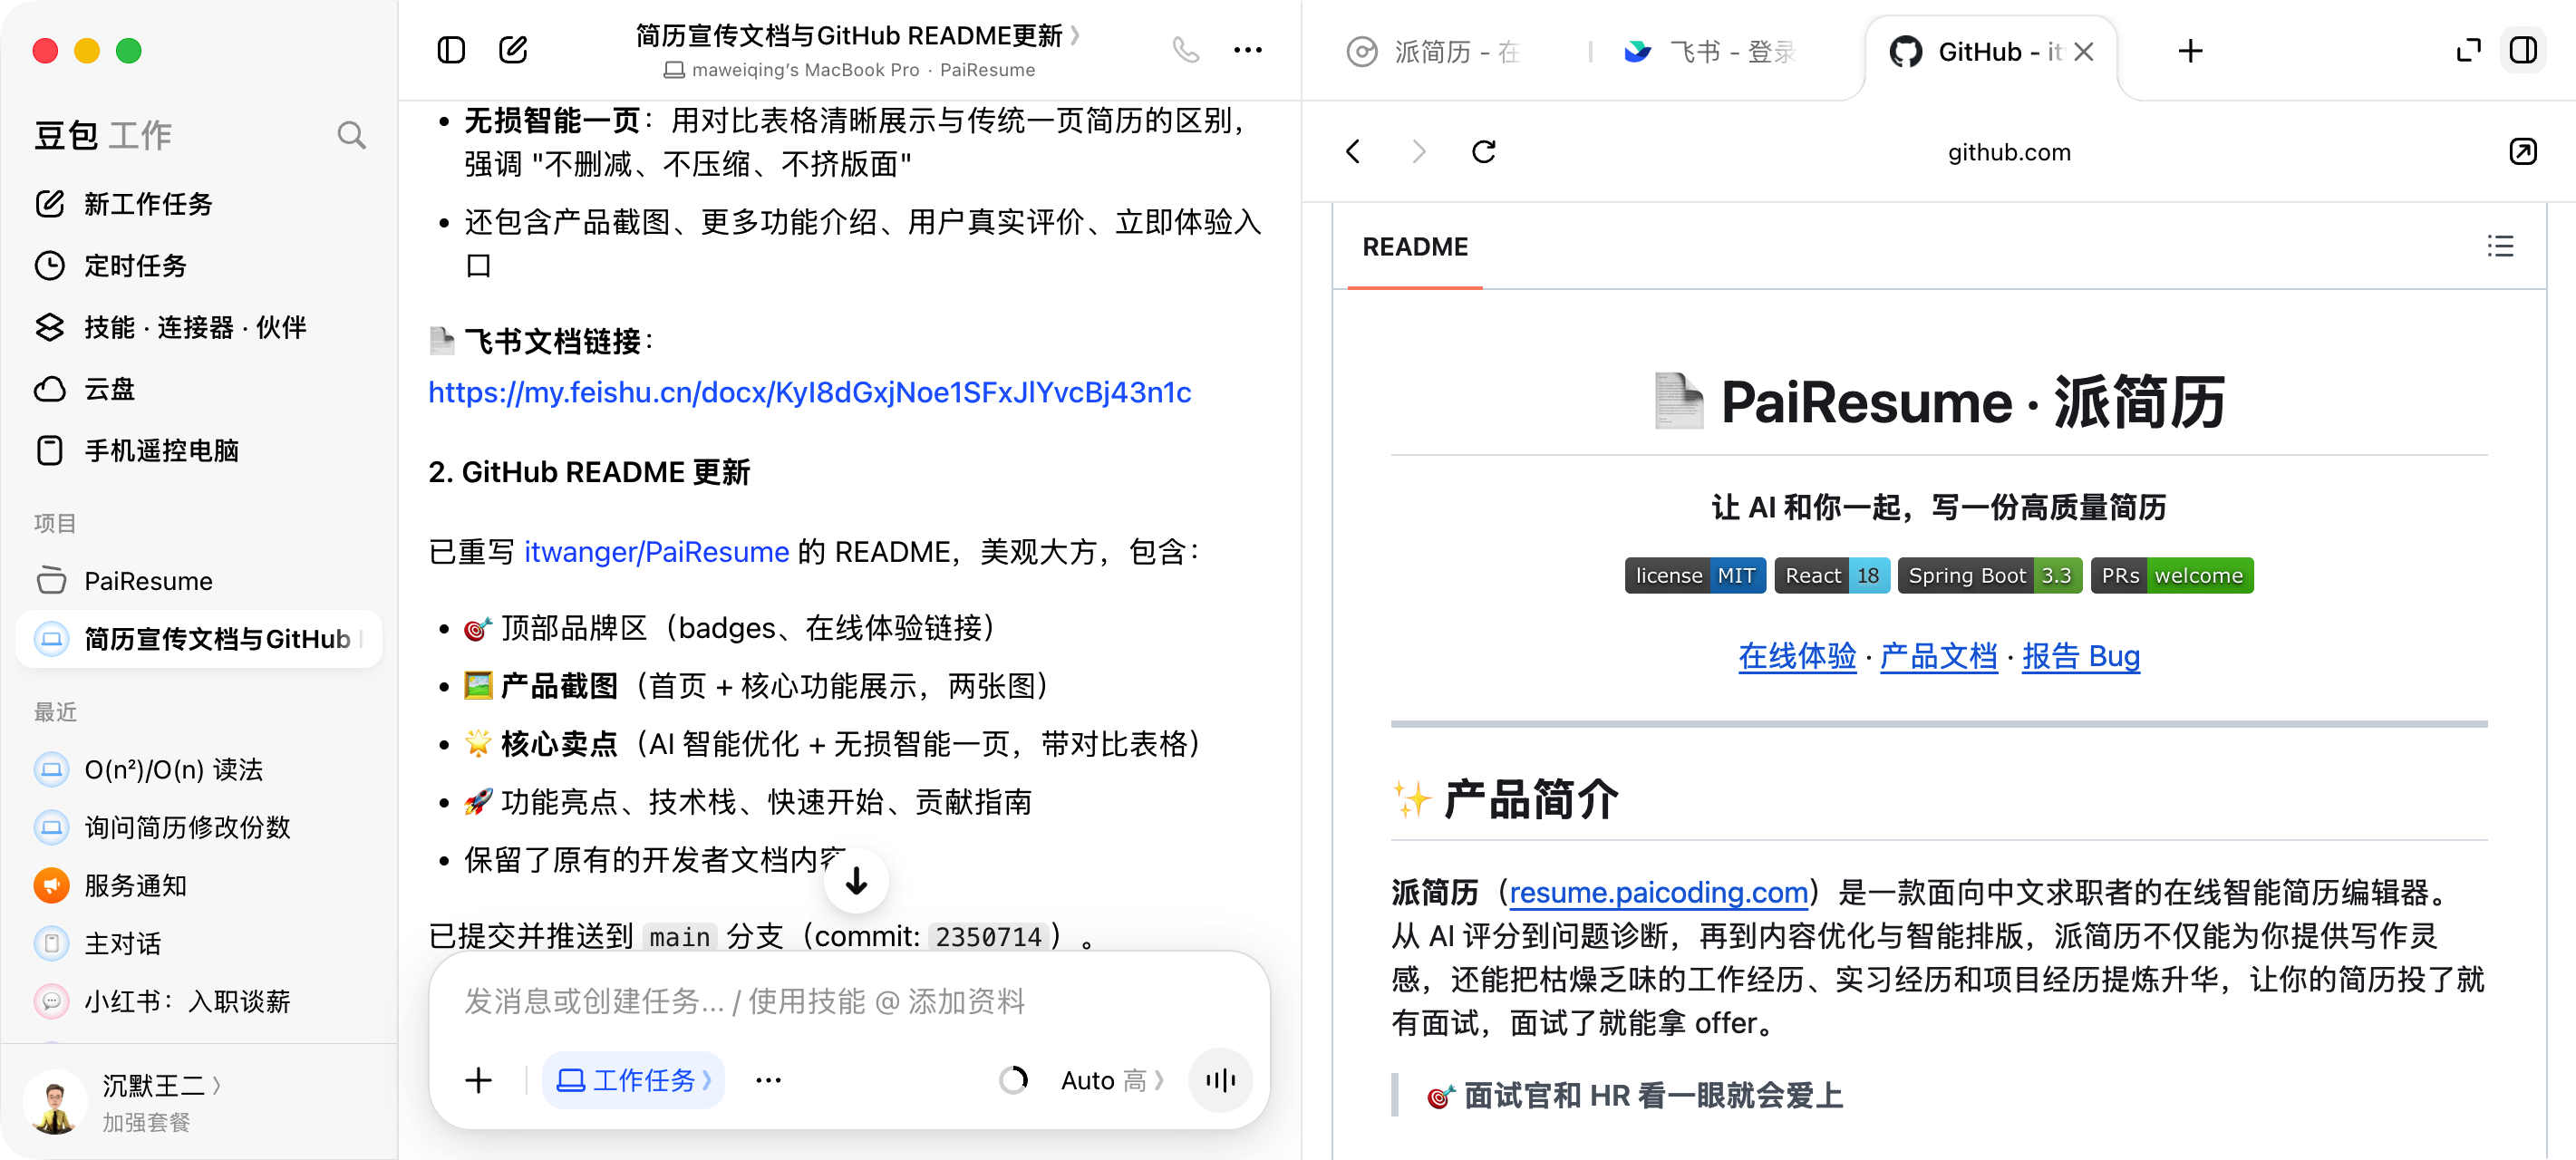Viewport: 2576px width, 1160px height.
Task: Click the 最近 section label
Action: (55, 712)
